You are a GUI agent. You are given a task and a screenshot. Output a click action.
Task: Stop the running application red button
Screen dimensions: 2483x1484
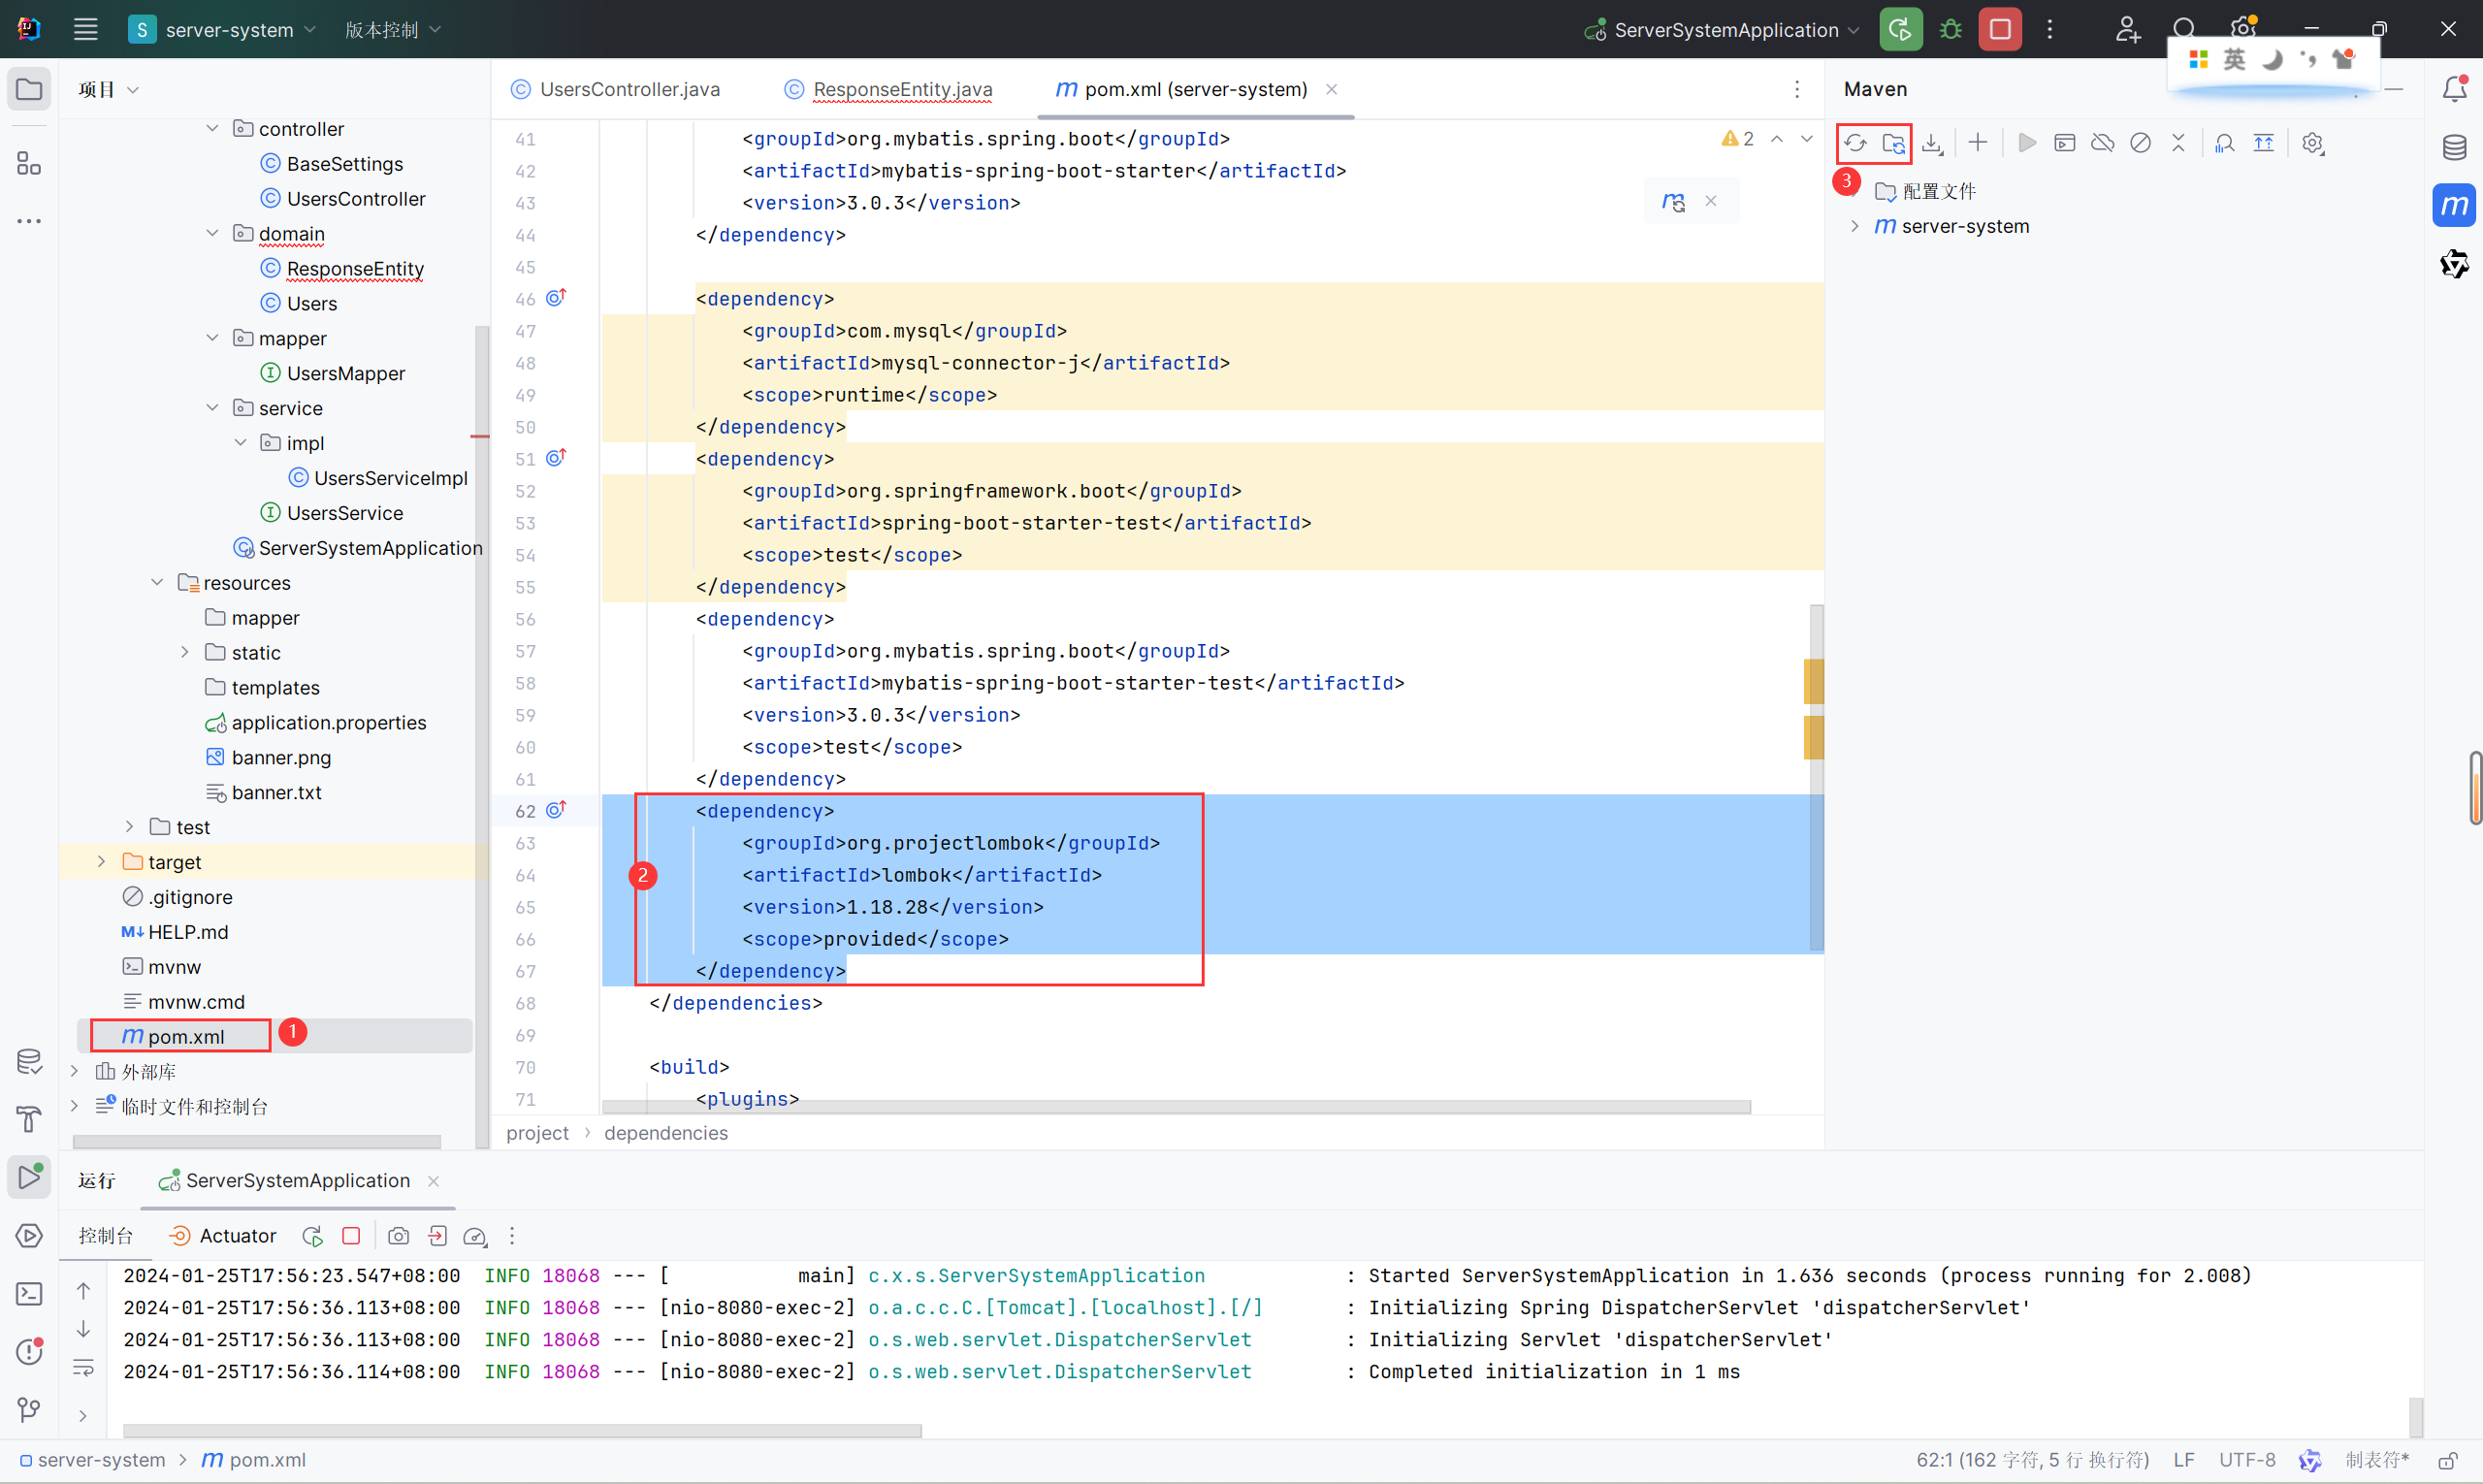tap(2000, 29)
